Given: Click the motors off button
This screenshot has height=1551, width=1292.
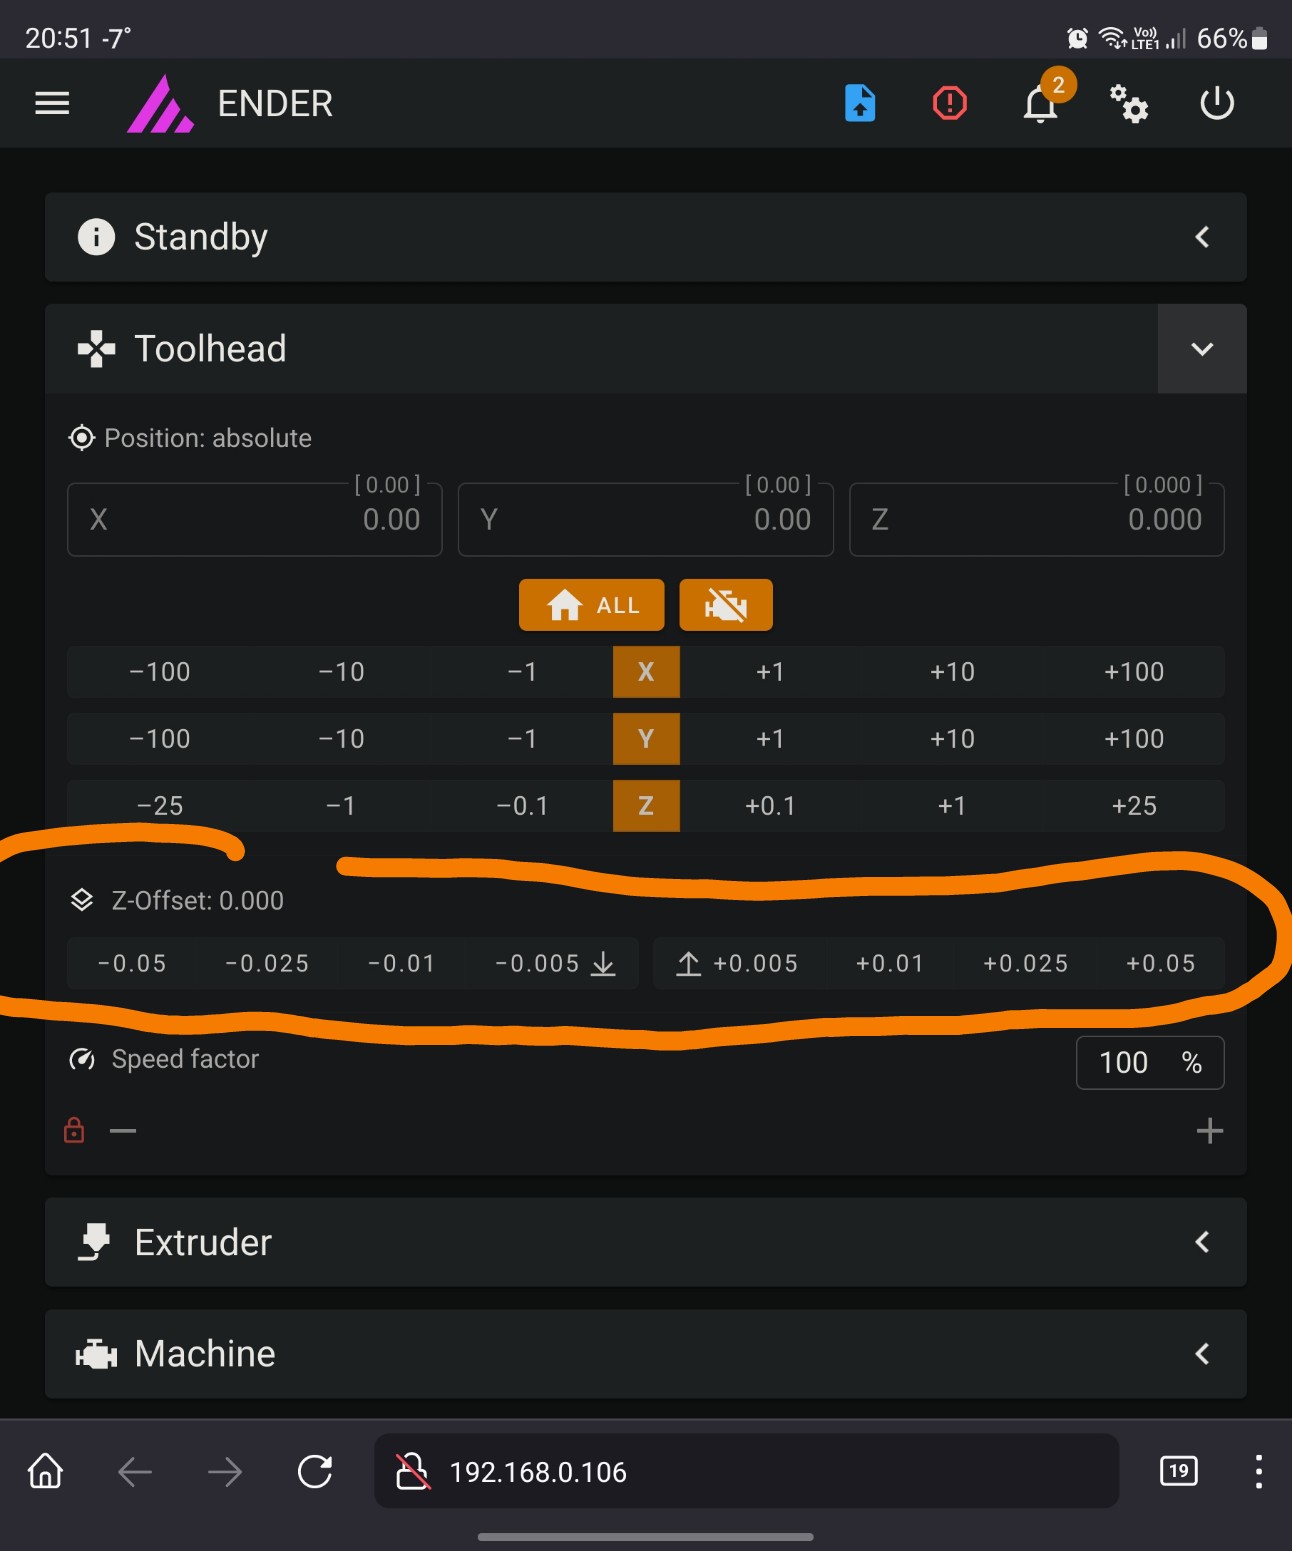Looking at the screenshot, I should click(726, 605).
